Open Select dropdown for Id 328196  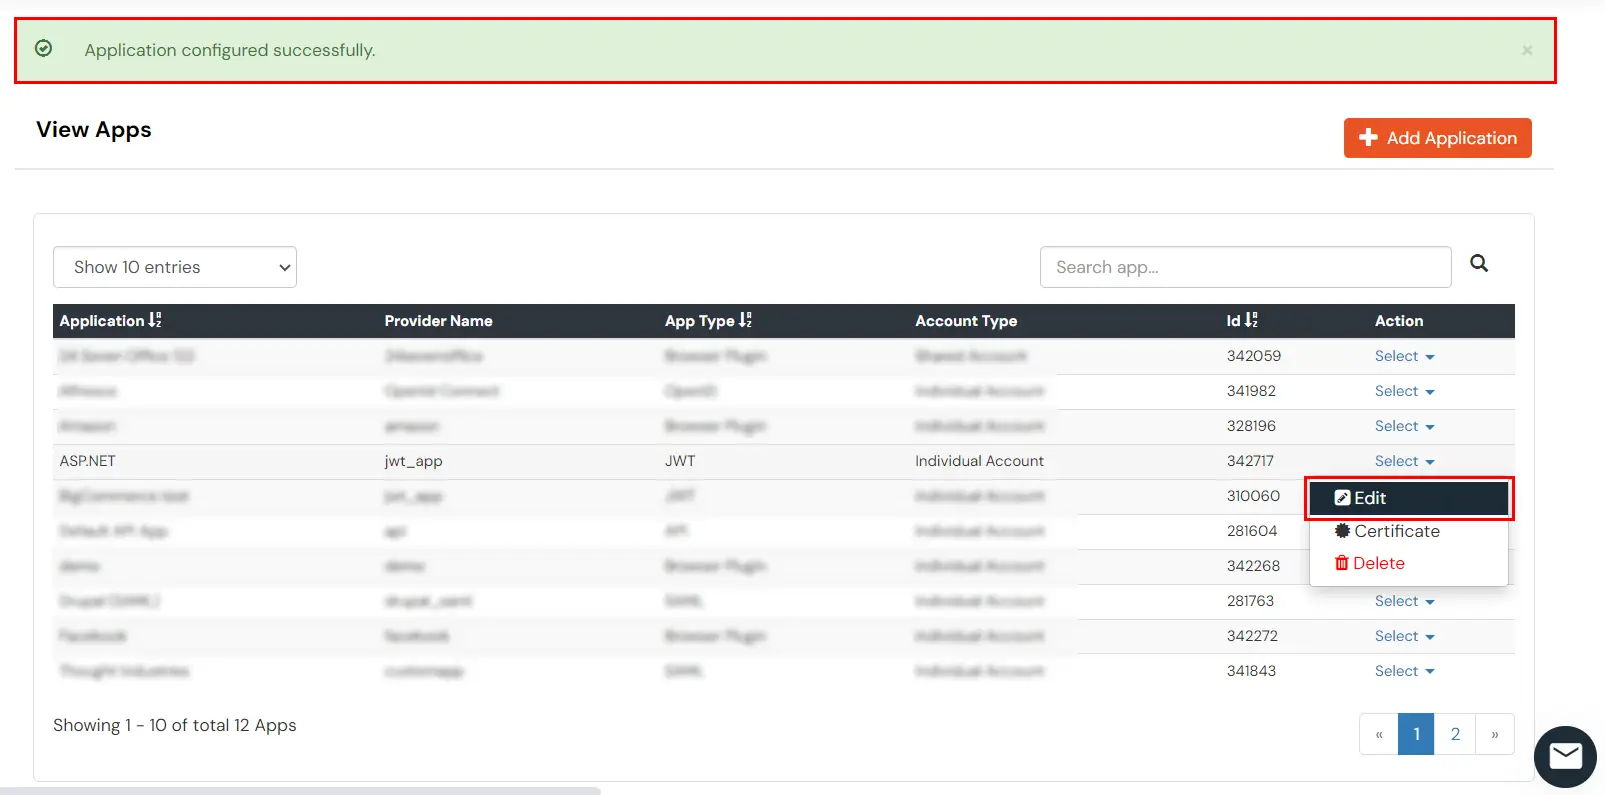[1404, 426]
